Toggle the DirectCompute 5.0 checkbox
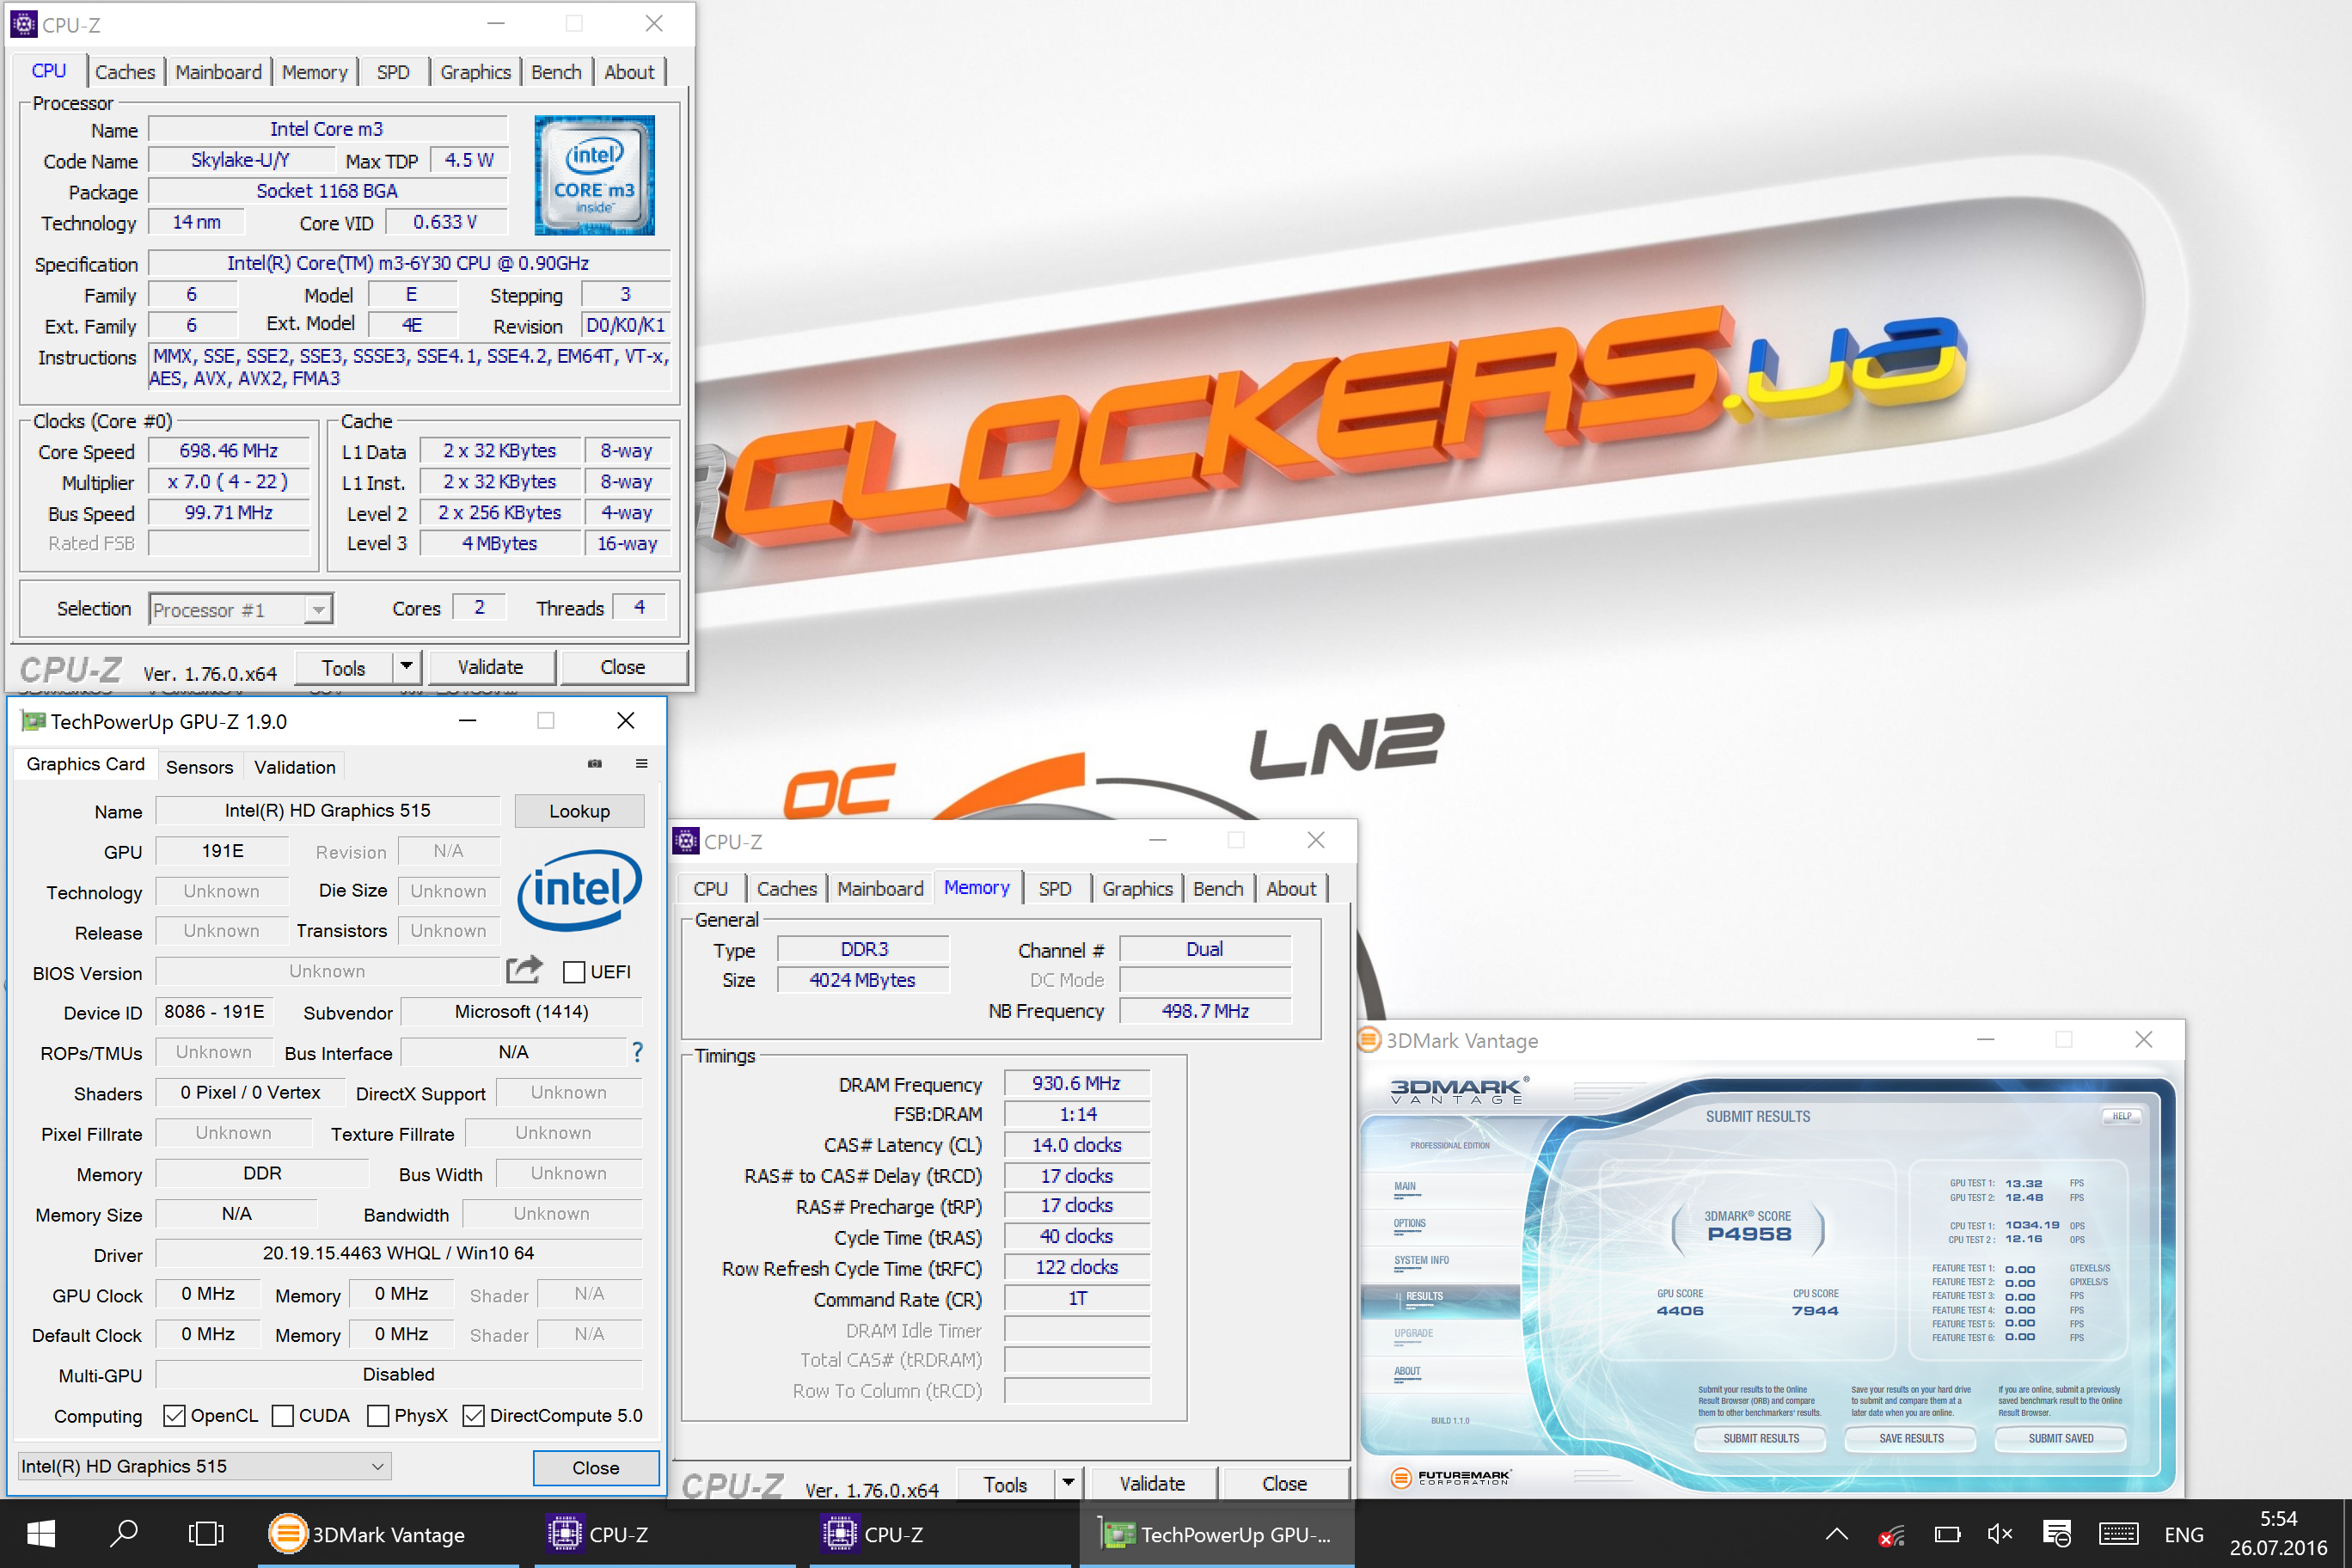The height and width of the screenshot is (1568, 2352). [x=474, y=1415]
